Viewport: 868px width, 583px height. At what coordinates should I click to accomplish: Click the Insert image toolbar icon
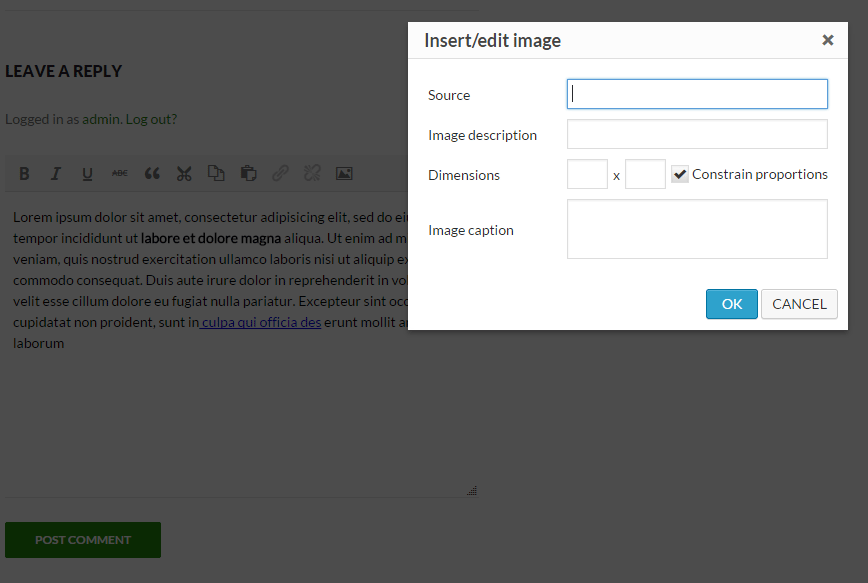(x=344, y=174)
